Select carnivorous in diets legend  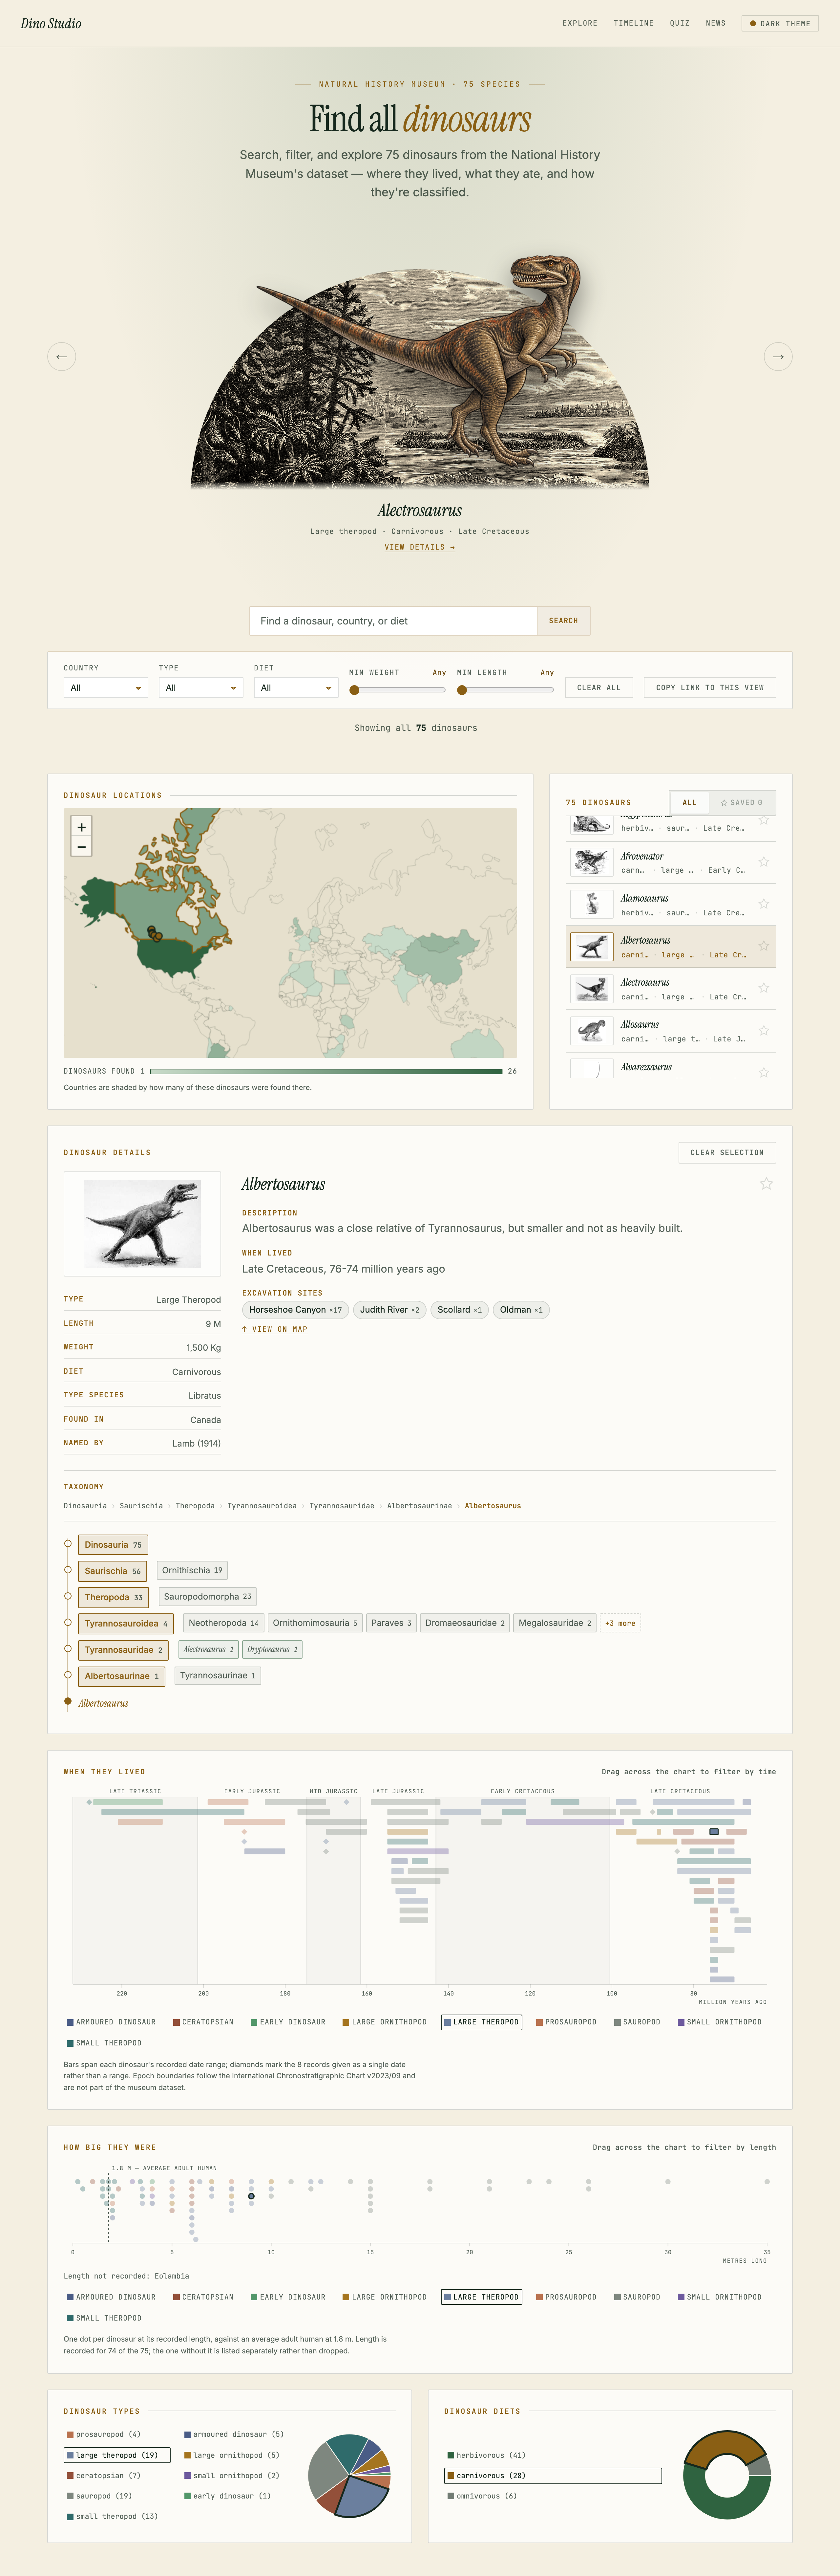553,2476
